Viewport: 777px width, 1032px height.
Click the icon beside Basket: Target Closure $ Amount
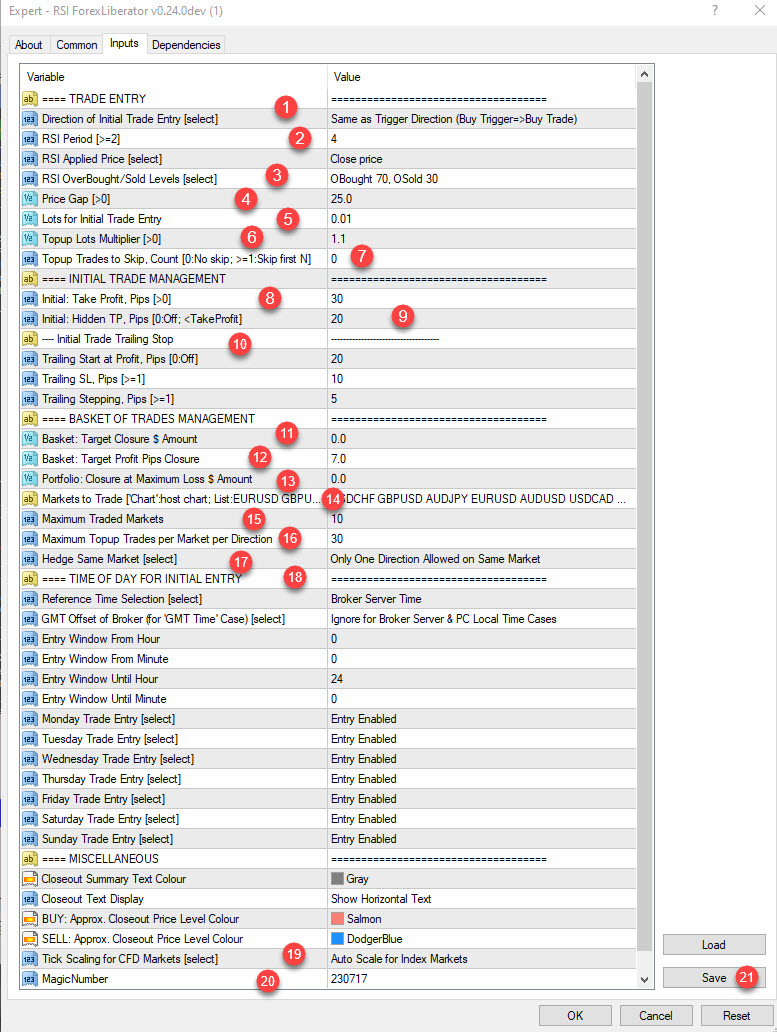[30, 439]
